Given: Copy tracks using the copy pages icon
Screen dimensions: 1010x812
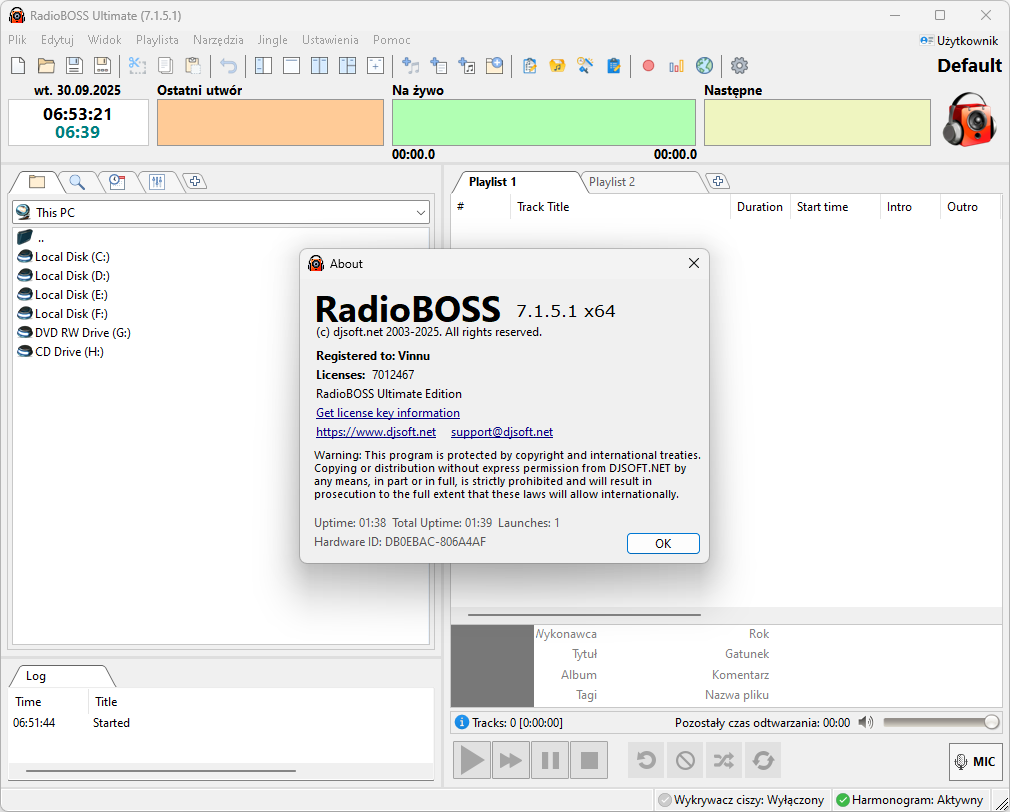Looking at the screenshot, I should [166, 66].
